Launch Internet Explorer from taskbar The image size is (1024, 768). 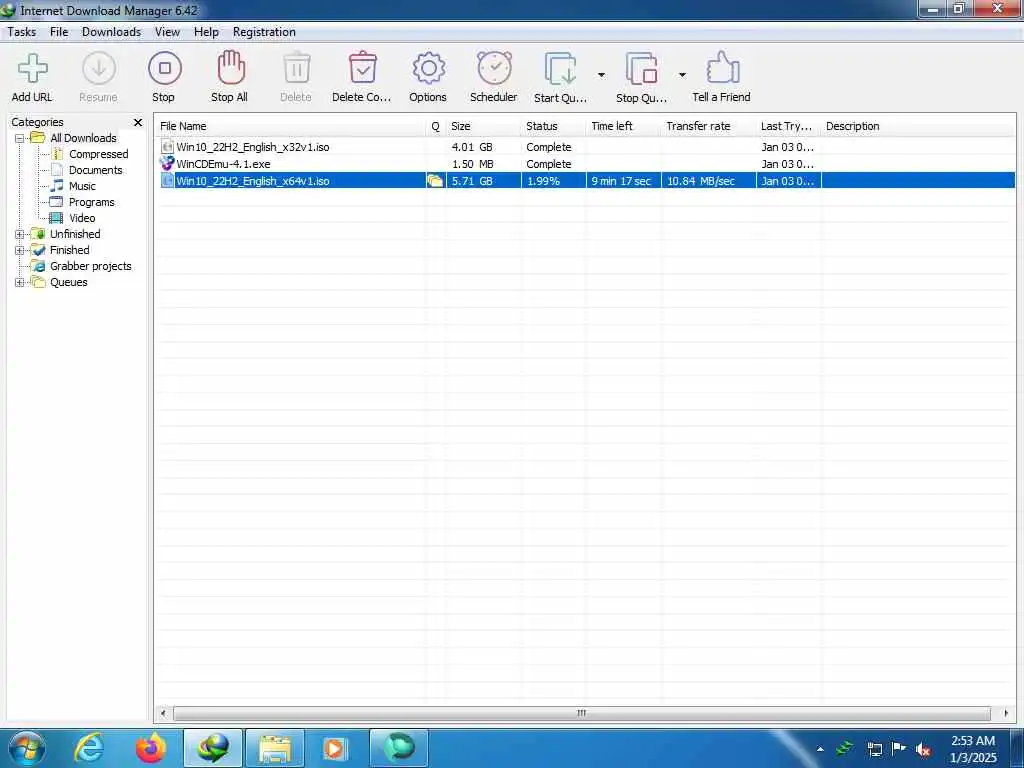coord(89,748)
